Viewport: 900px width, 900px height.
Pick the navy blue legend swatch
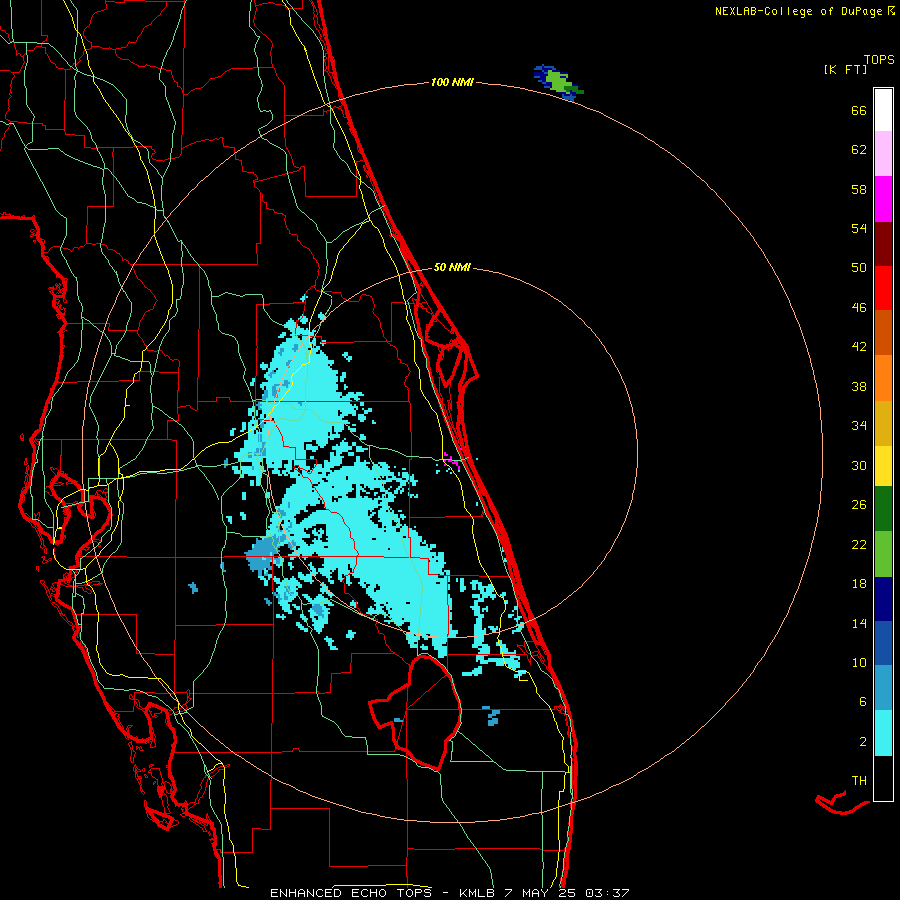(x=883, y=599)
